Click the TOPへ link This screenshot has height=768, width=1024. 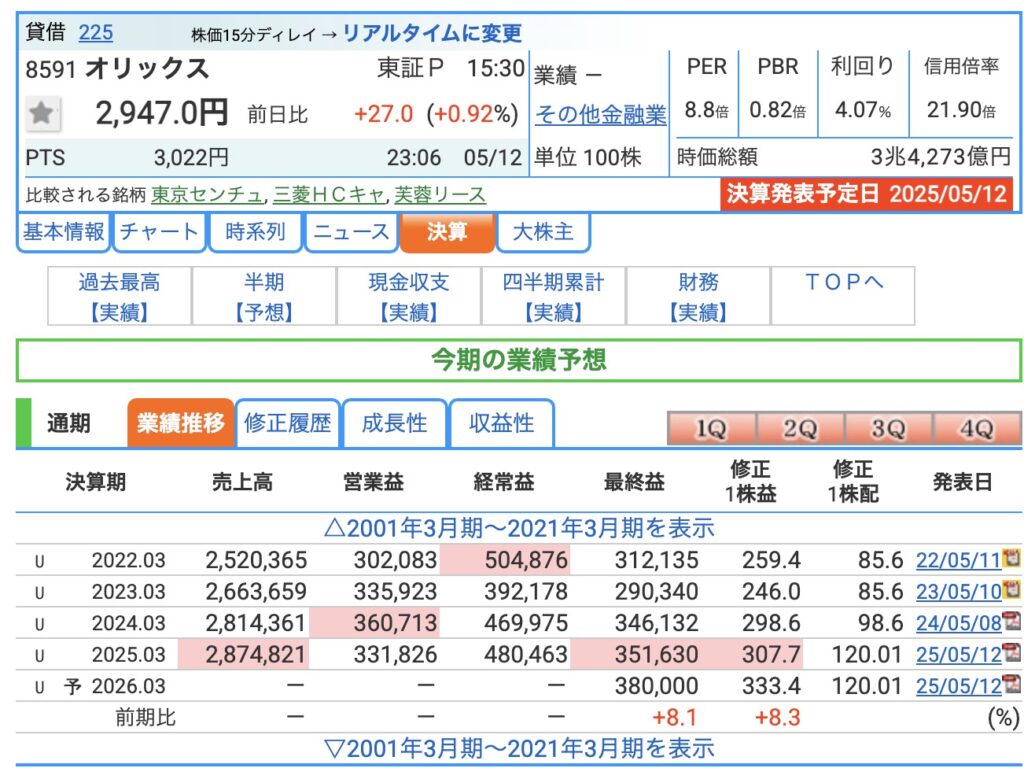pyautogui.click(x=844, y=282)
